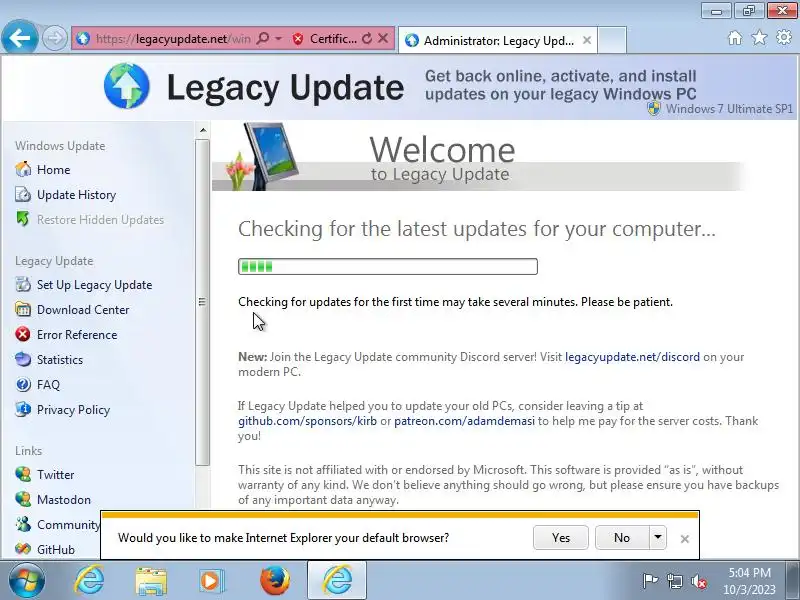
Task: Open the Tools gear menu
Action: (784, 38)
